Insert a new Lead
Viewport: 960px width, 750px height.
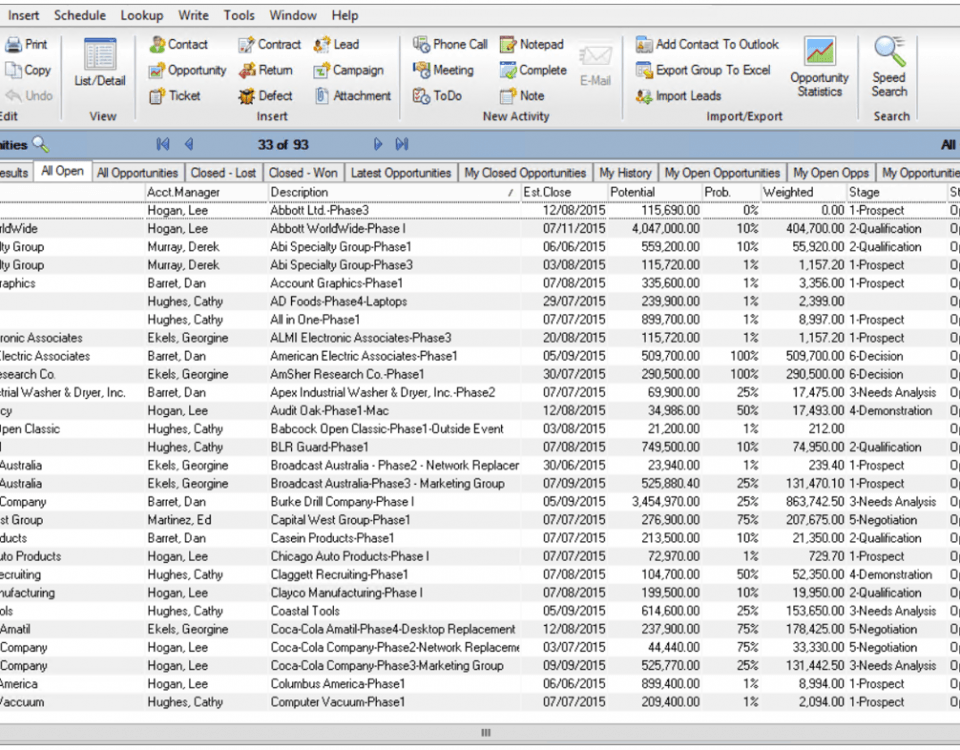(x=336, y=44)
